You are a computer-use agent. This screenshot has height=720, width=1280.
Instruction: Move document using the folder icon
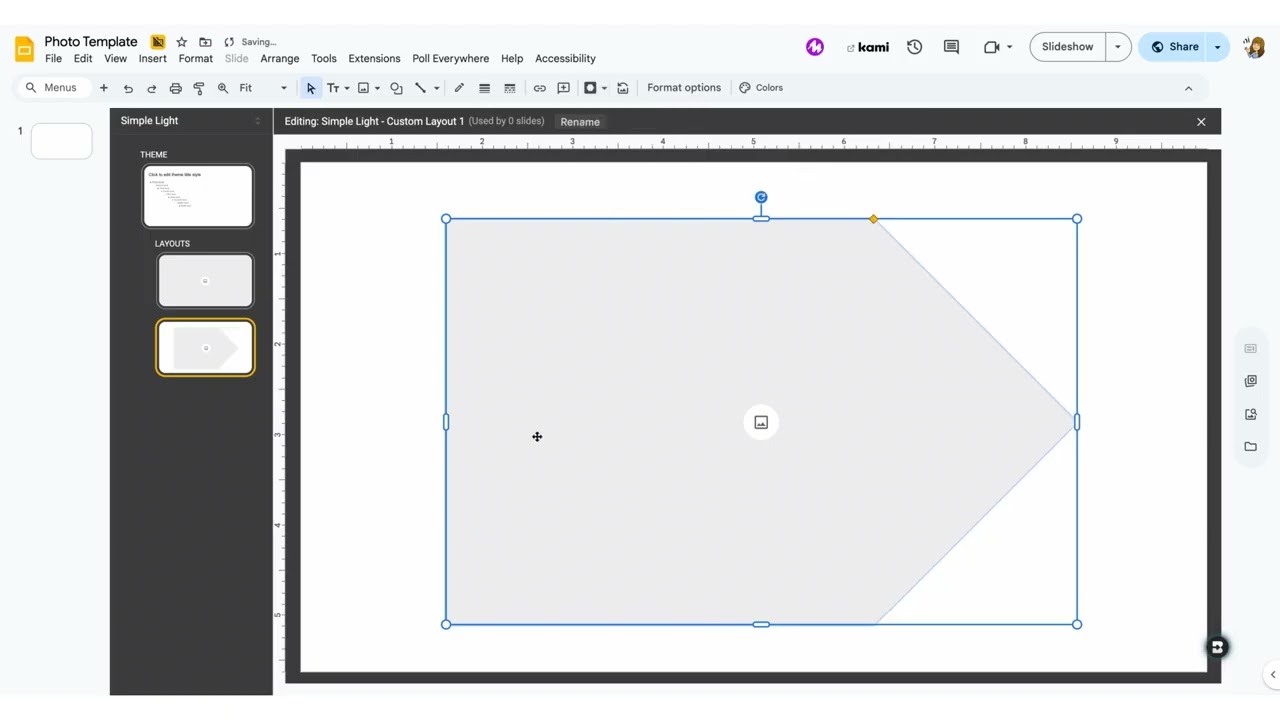[x=205, y=42]
